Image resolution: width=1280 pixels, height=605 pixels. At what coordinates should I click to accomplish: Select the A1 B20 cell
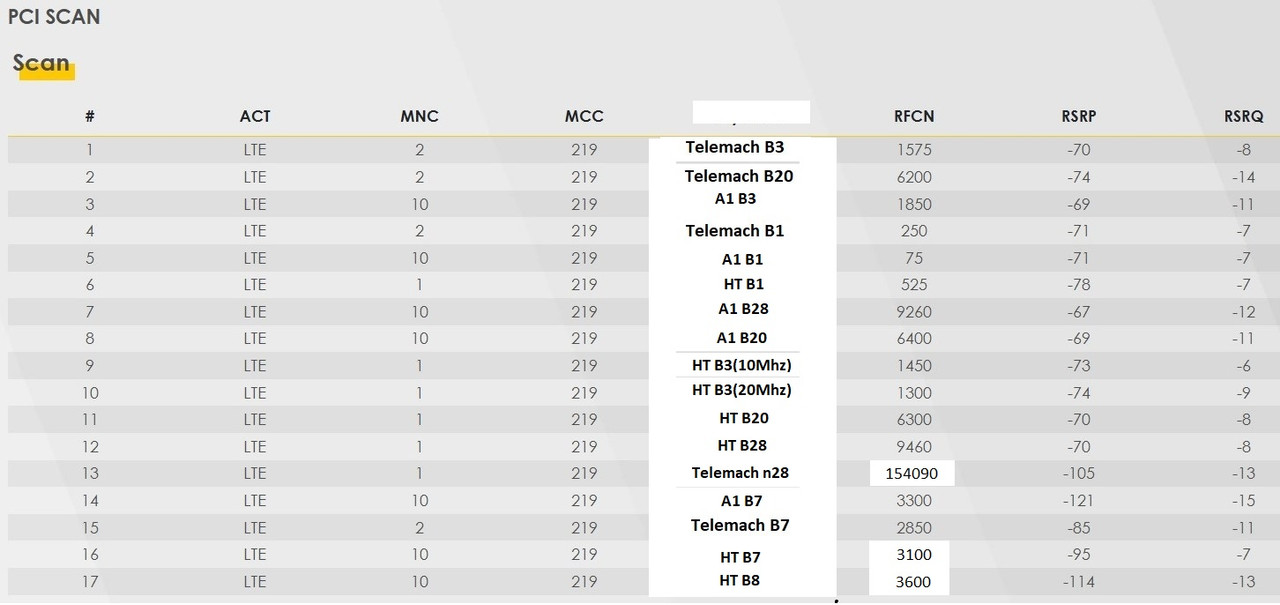point(742,338)
